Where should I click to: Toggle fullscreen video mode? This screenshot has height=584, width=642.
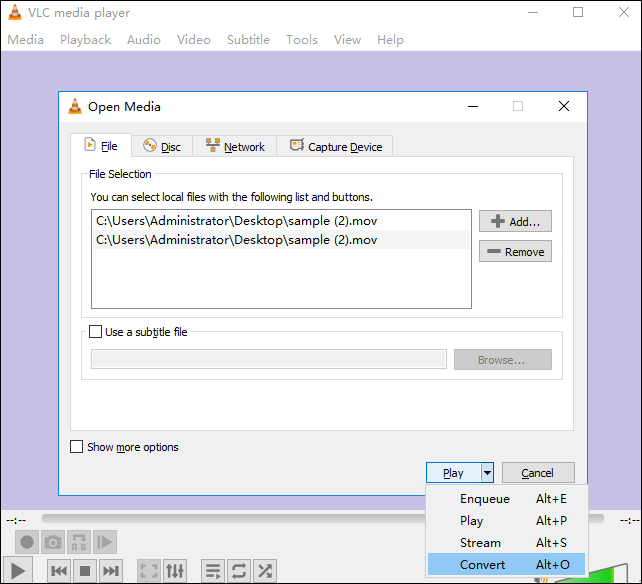click(149, 571)
